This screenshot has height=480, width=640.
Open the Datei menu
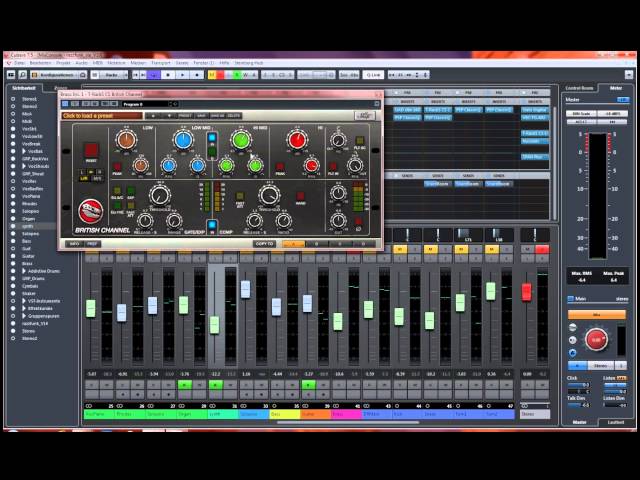click(x=19, y=63)
